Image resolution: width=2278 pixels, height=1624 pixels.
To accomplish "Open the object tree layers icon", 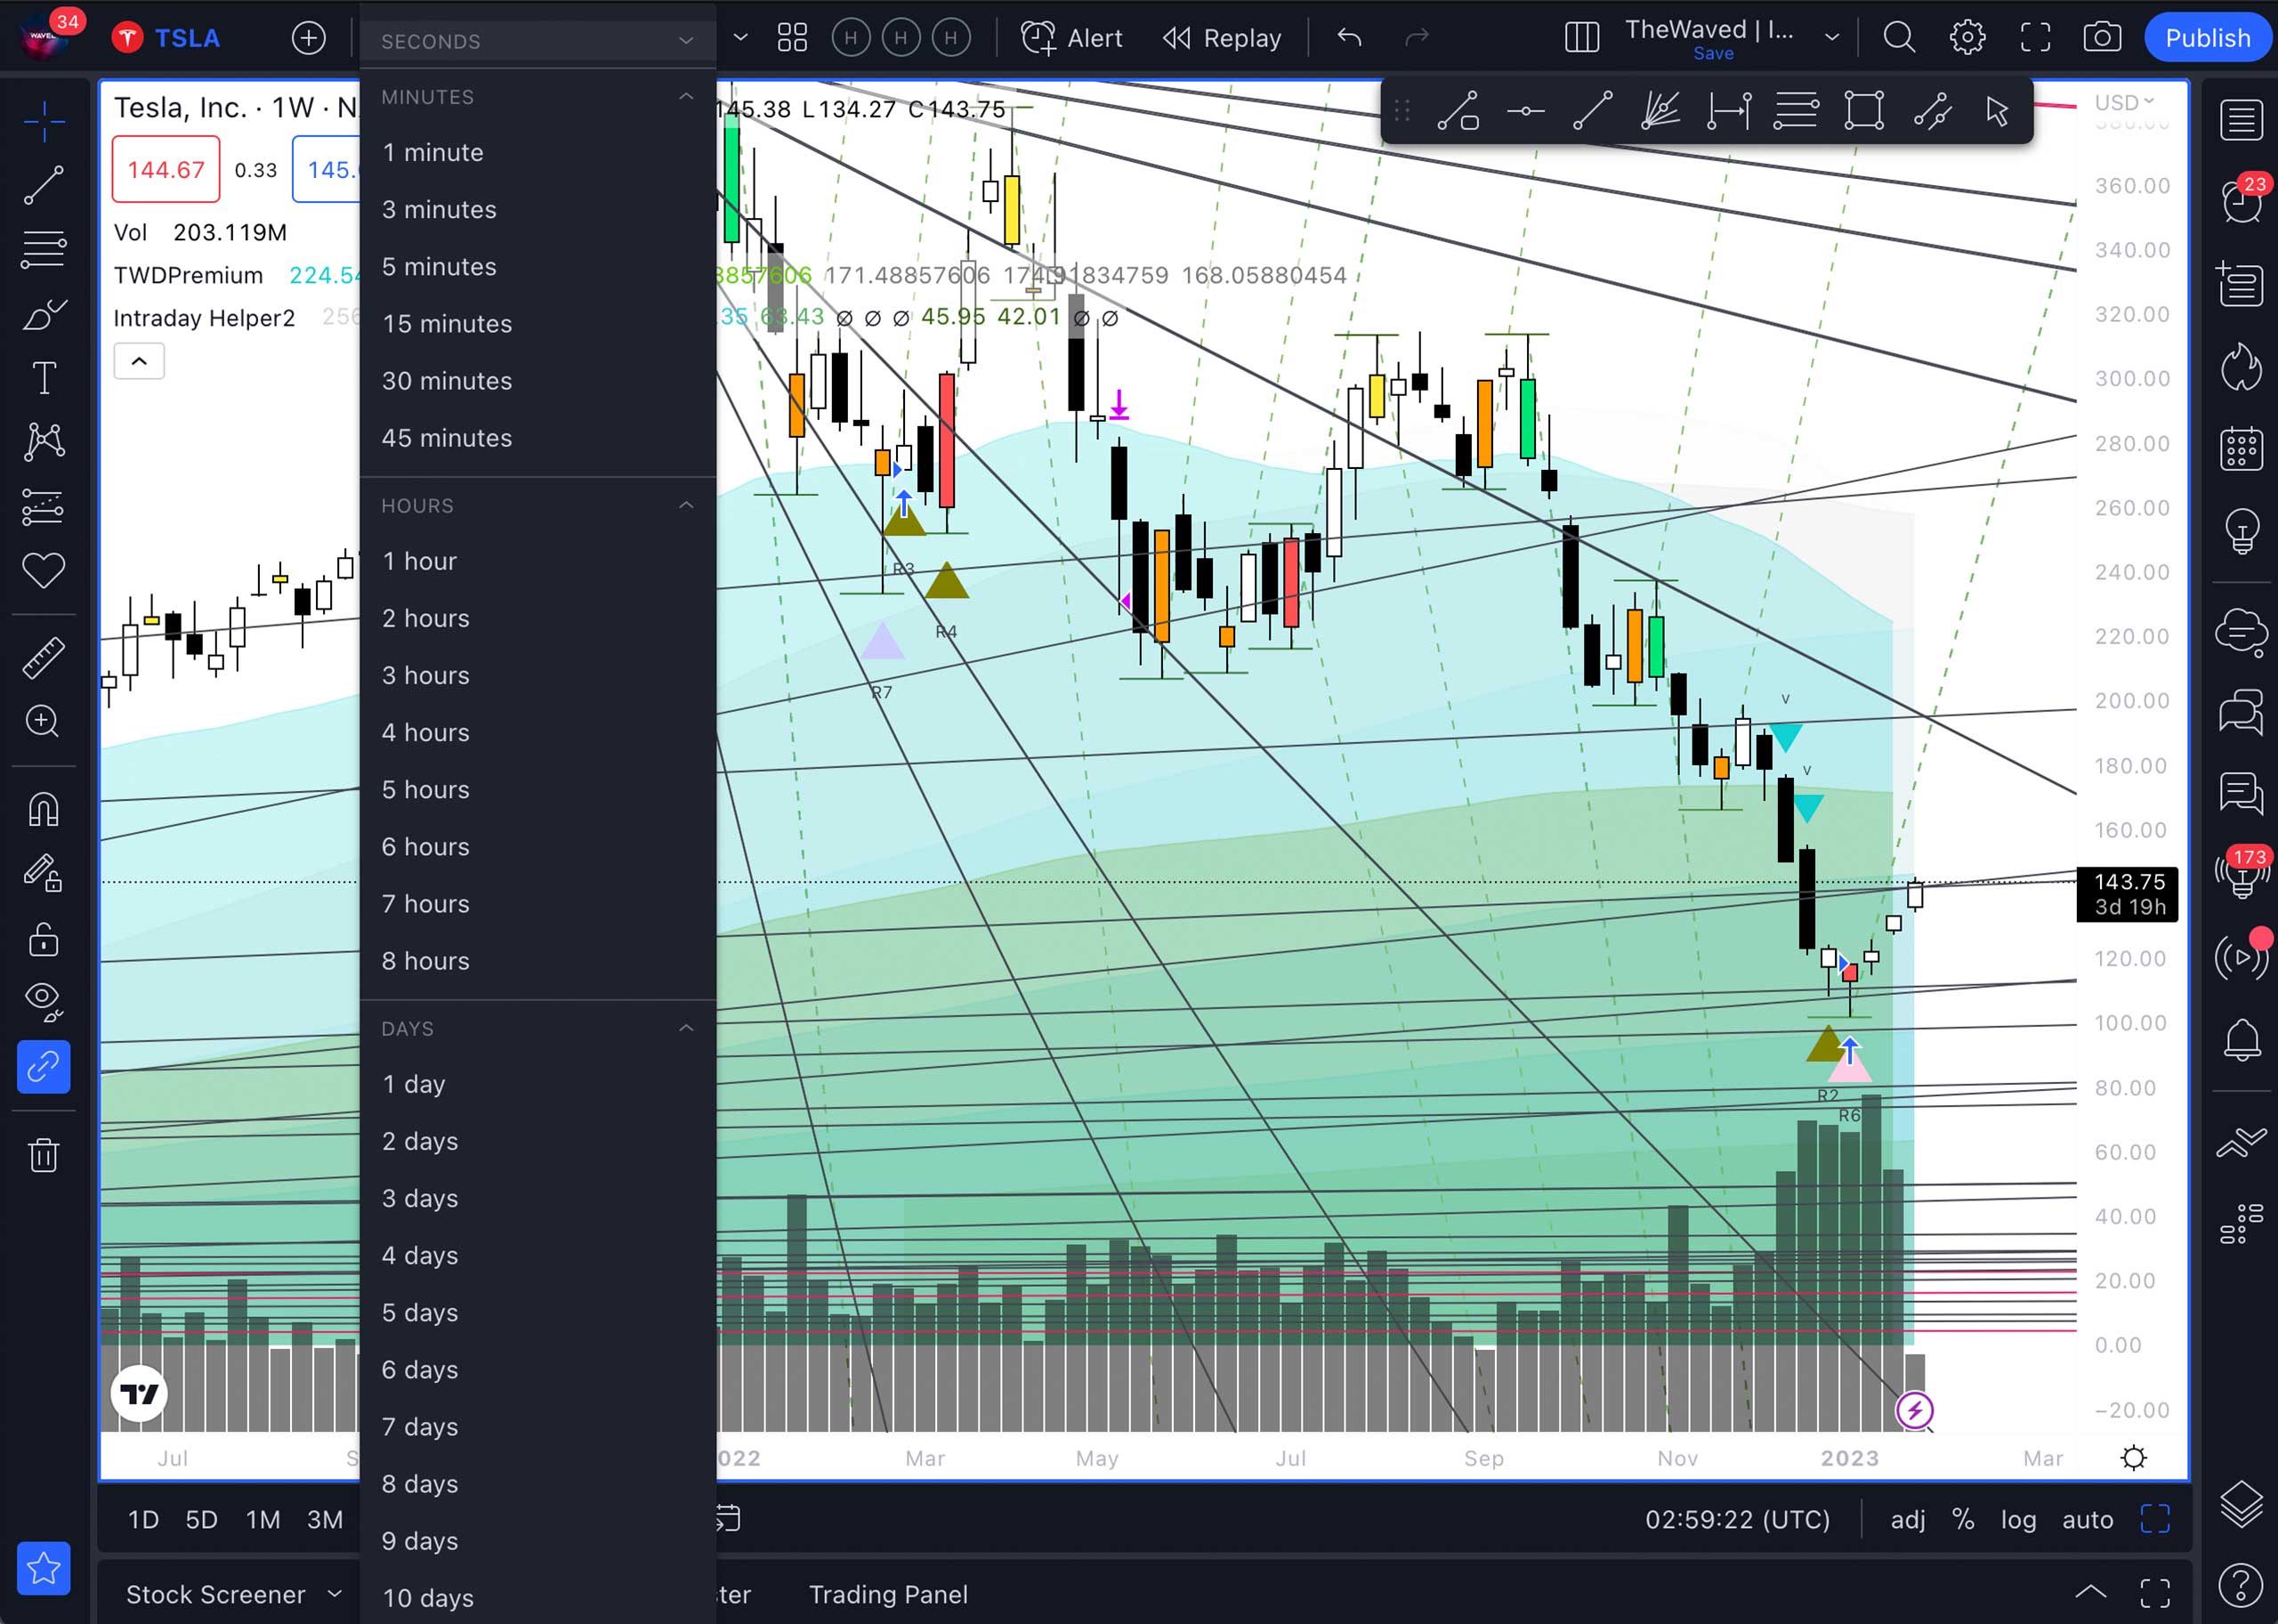I will [2241, 1503].
